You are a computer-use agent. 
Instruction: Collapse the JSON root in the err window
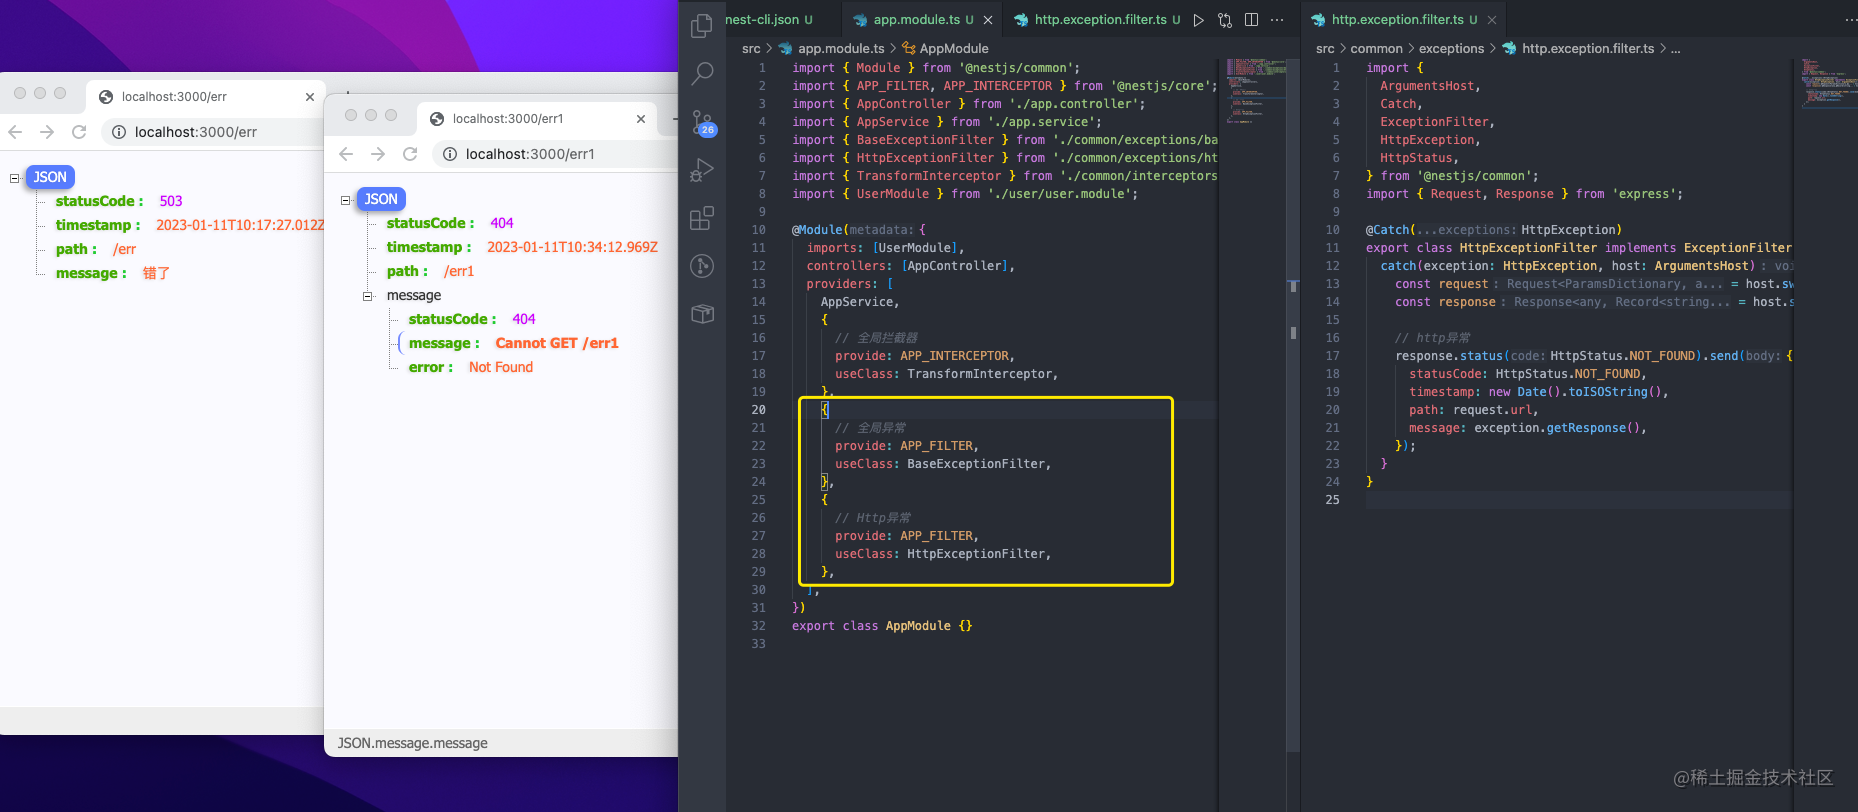click(15, 178)
